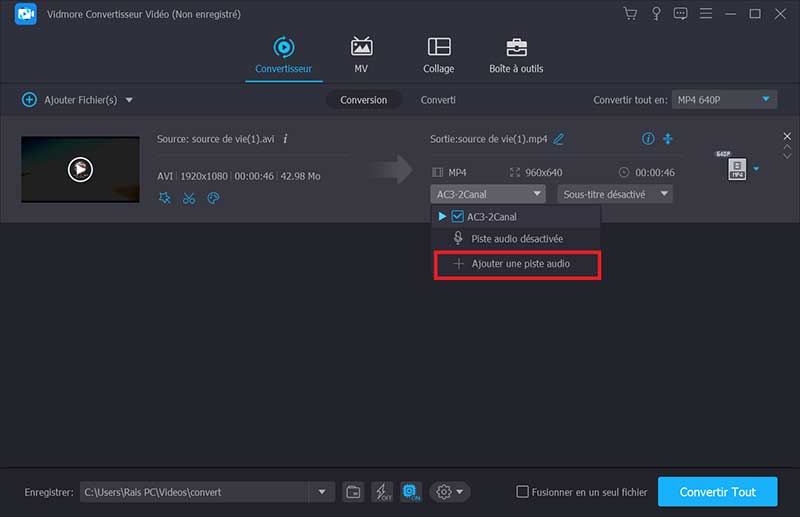Viewport: 800px width, 517px height.
Task: Open the feedback chat icon
Action: tap(680, 14)
